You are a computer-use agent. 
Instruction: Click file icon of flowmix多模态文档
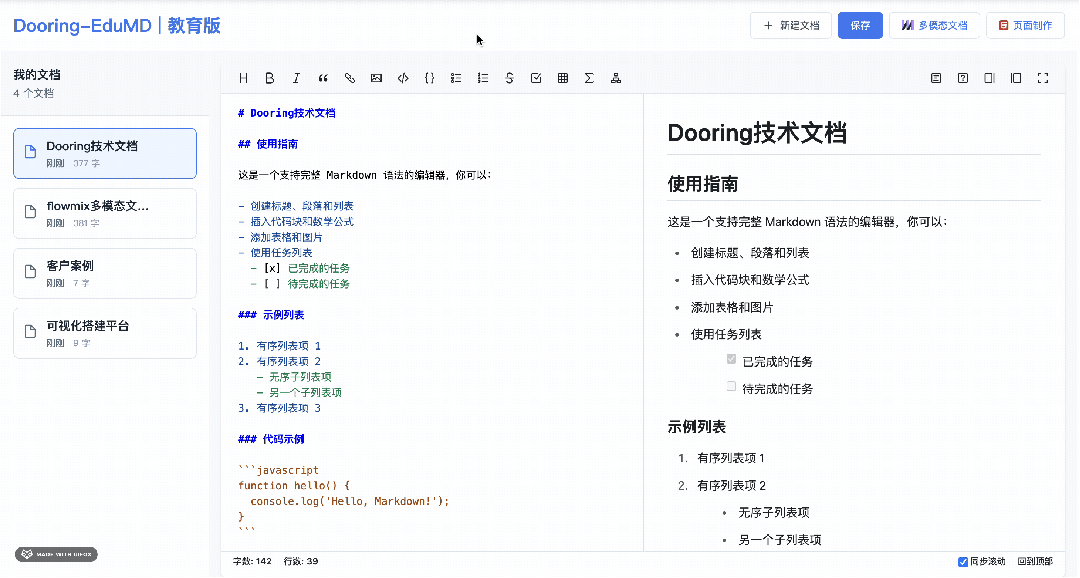30,211
